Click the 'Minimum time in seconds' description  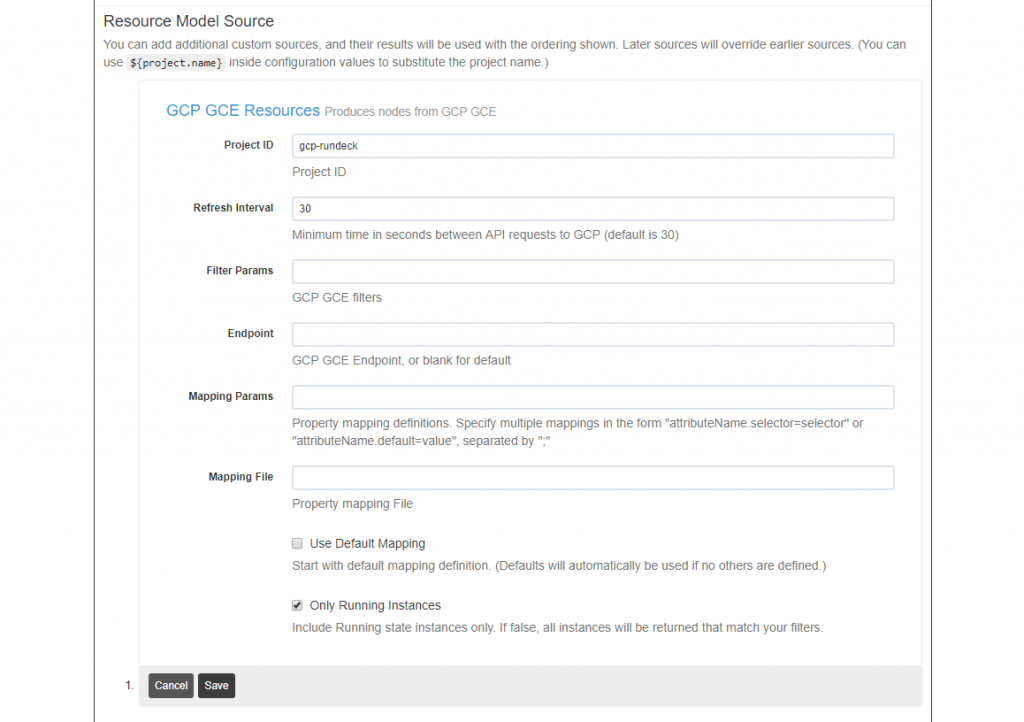click(x=485, y=235)
